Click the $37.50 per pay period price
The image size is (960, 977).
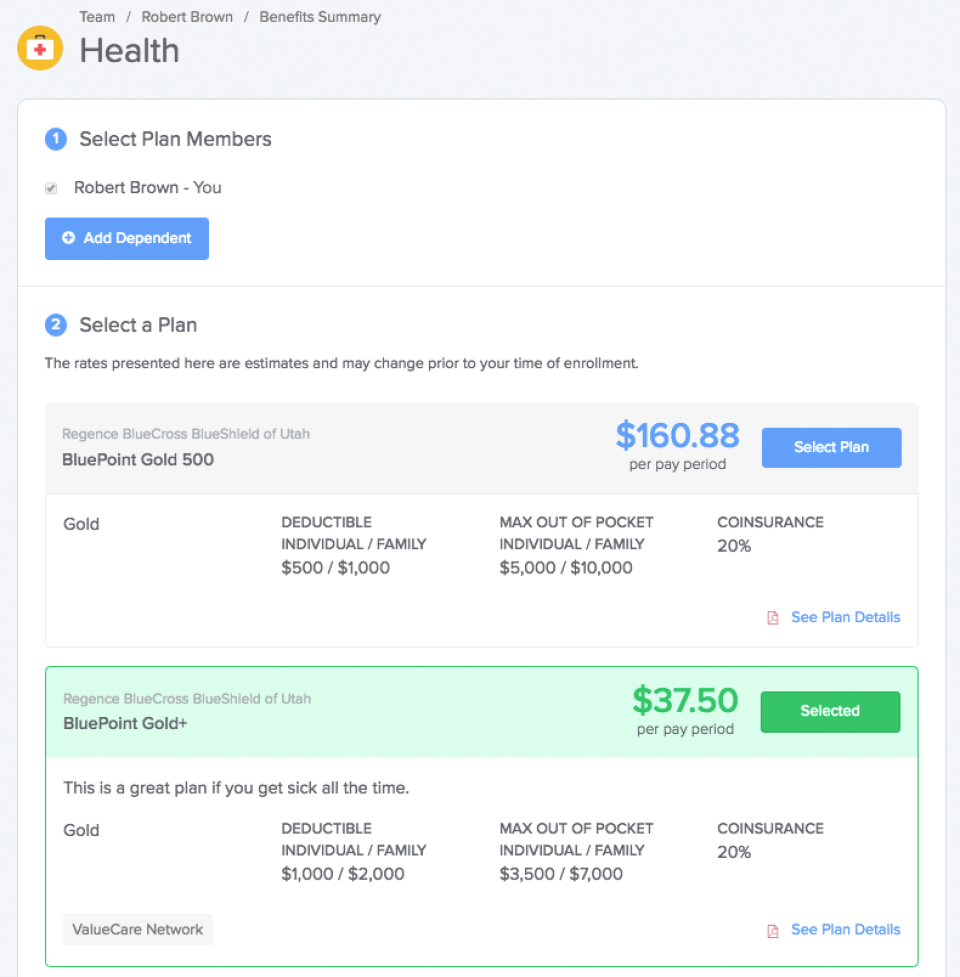685,710
